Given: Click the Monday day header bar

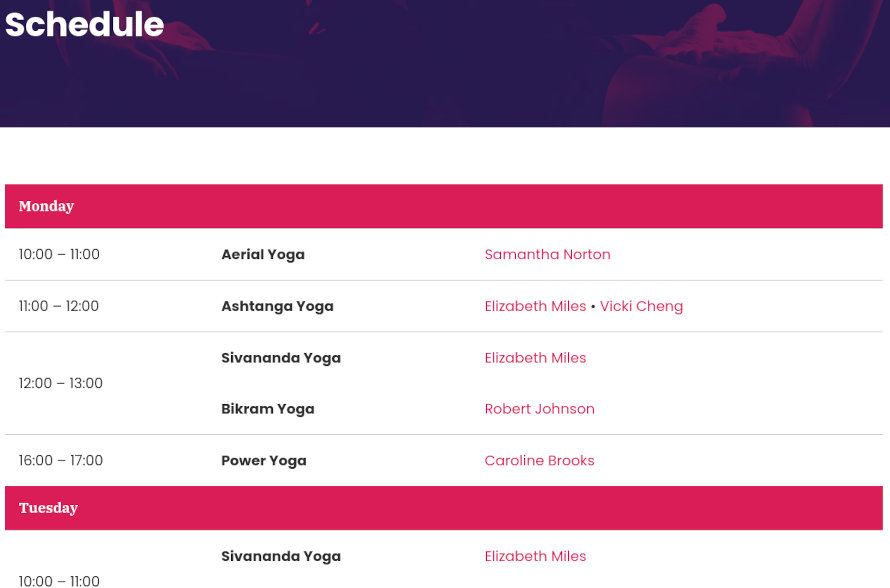Looking at the screenshot, I should [x=444, y=206].
